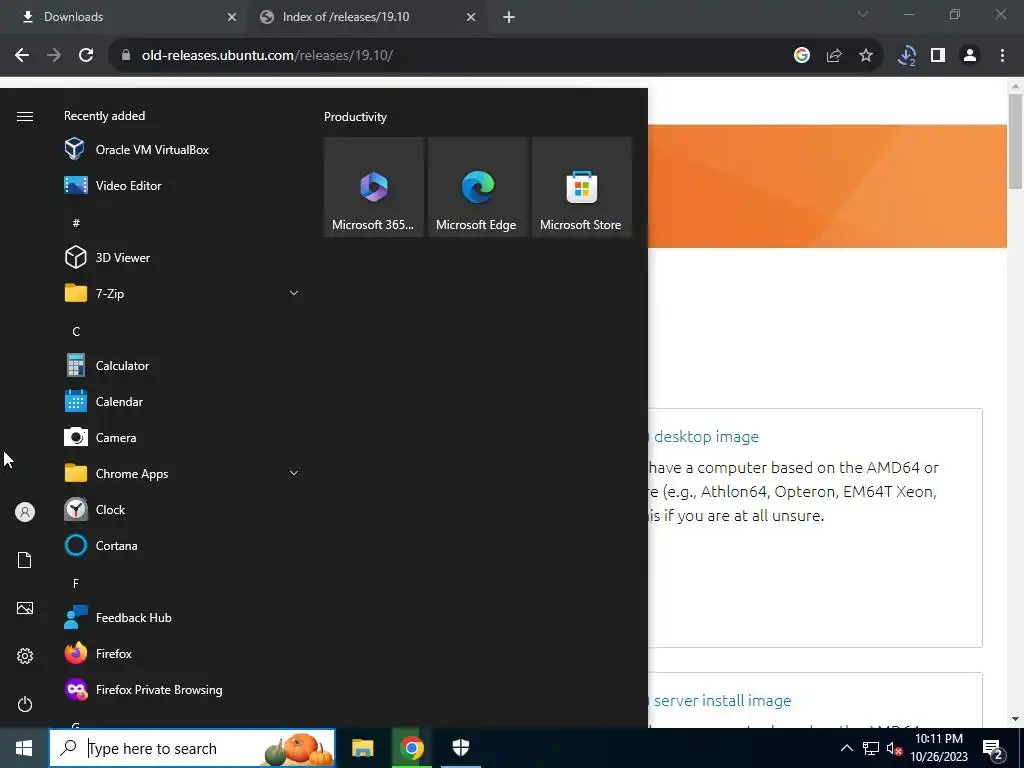Toggle Chrome side panel
The height and width of the screenshot is (768, 1024).
pos(938,56)
